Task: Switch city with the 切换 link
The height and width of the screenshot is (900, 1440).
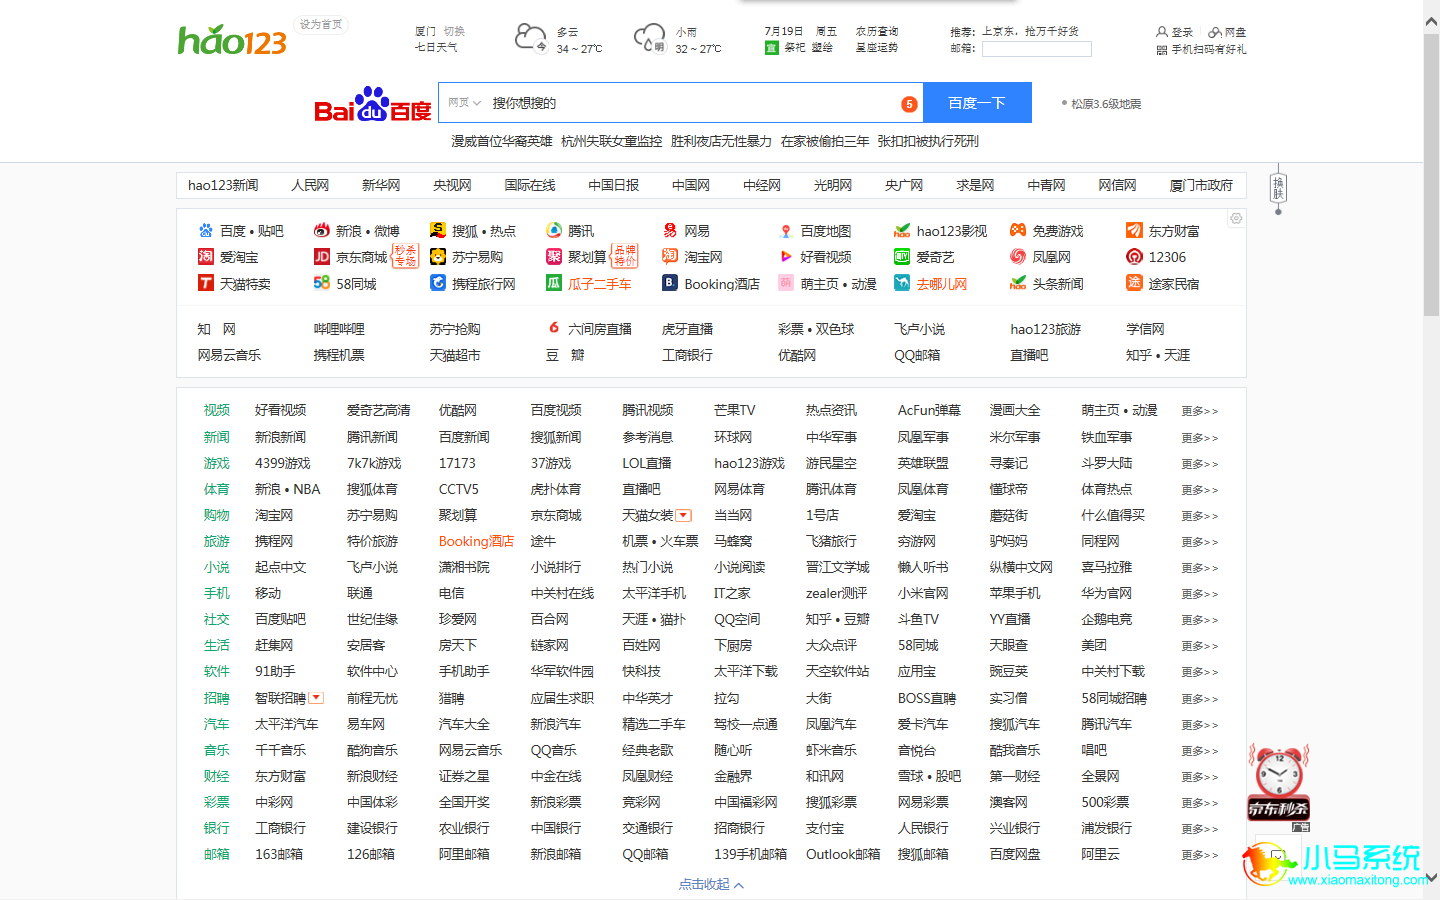Action: point(454,32)
